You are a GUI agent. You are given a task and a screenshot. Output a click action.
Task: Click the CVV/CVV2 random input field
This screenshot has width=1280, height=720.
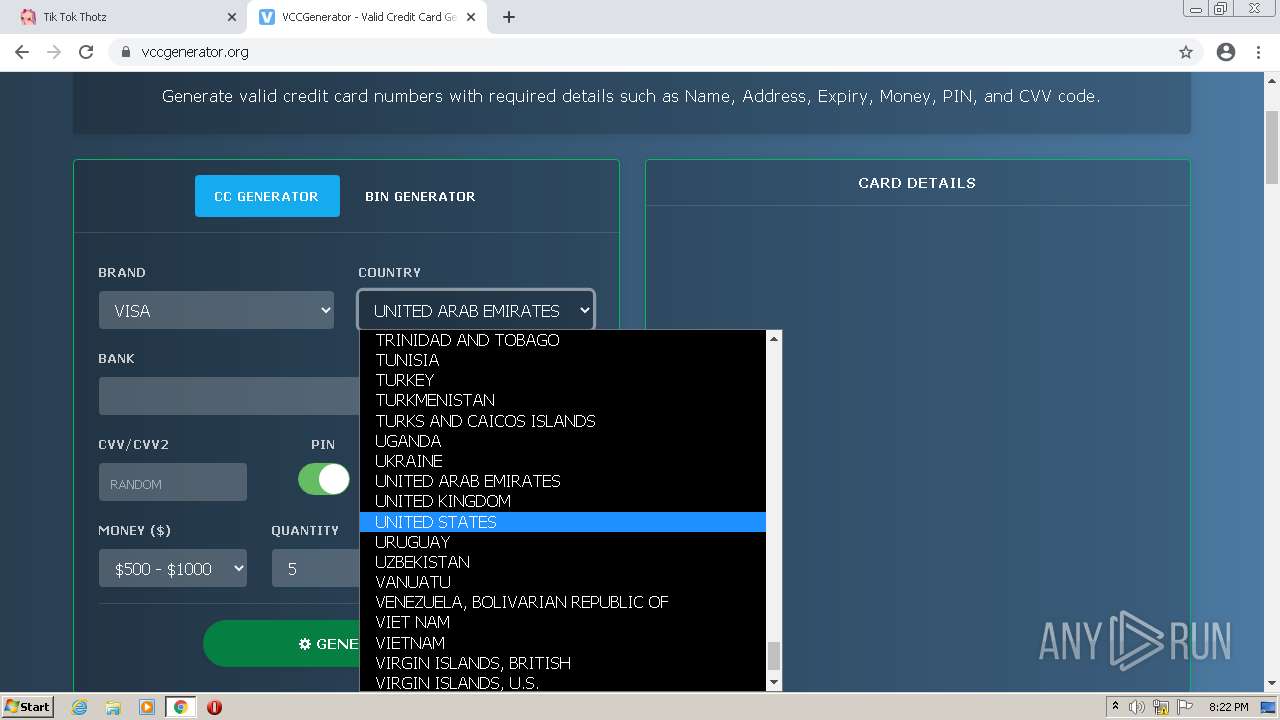click(x=172, y=483)
